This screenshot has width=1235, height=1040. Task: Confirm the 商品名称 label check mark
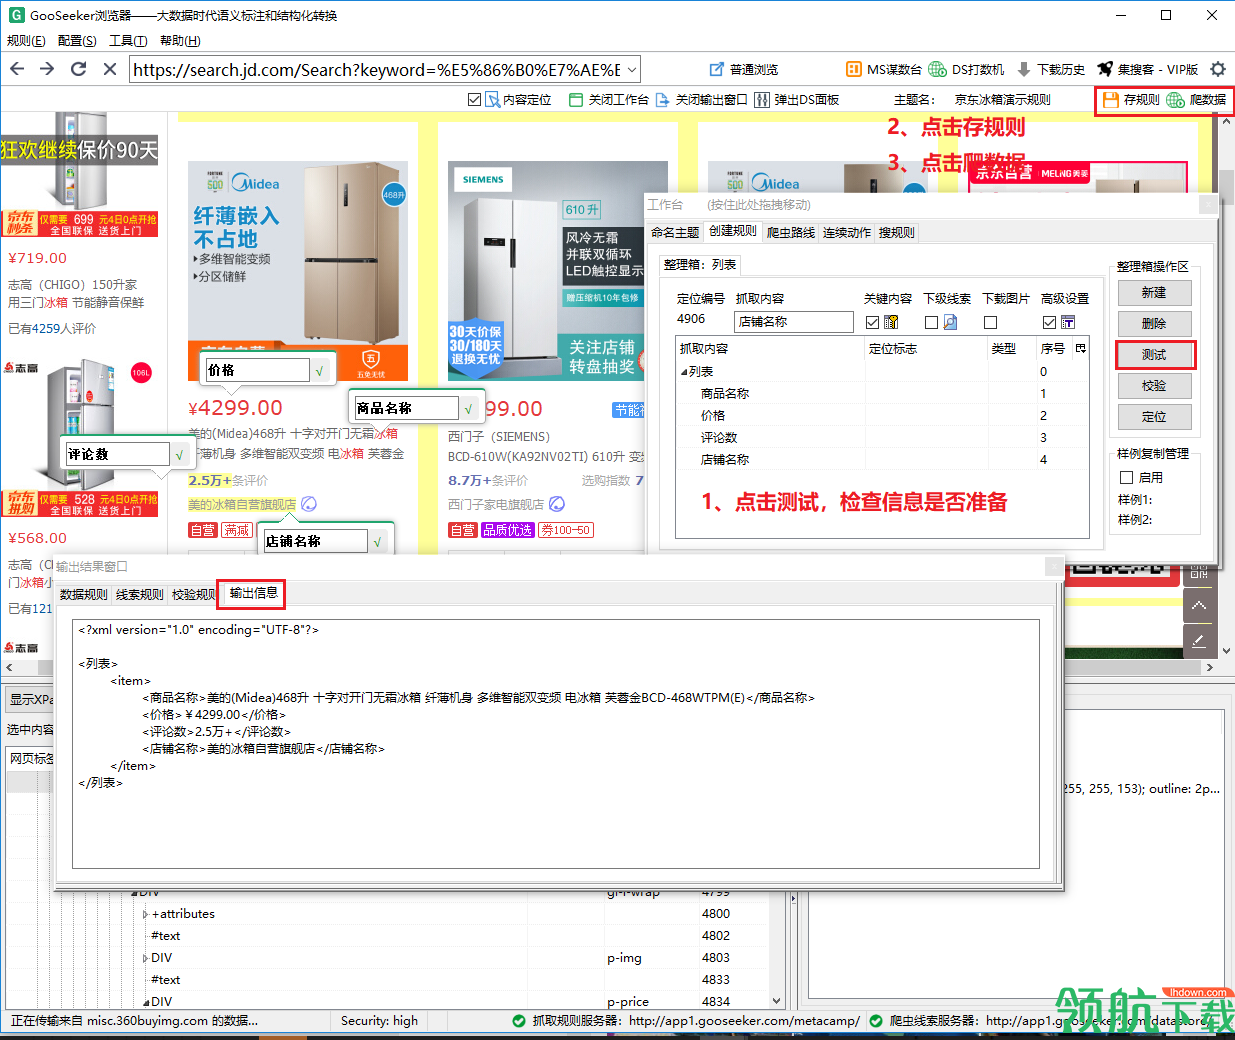pyautogui.click(x=468, y=409)
